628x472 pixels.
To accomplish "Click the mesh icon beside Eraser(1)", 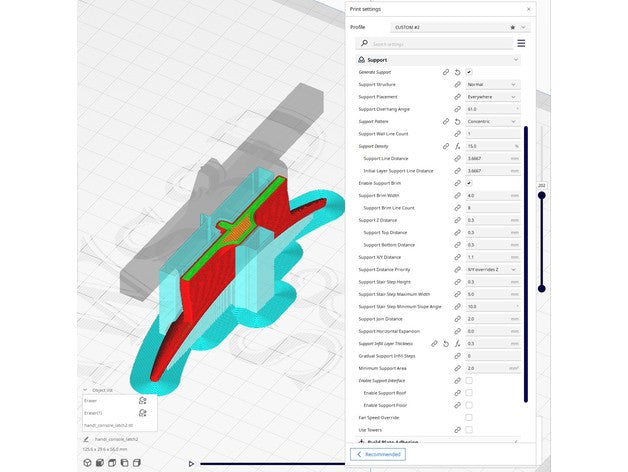I will coord(142,413).
